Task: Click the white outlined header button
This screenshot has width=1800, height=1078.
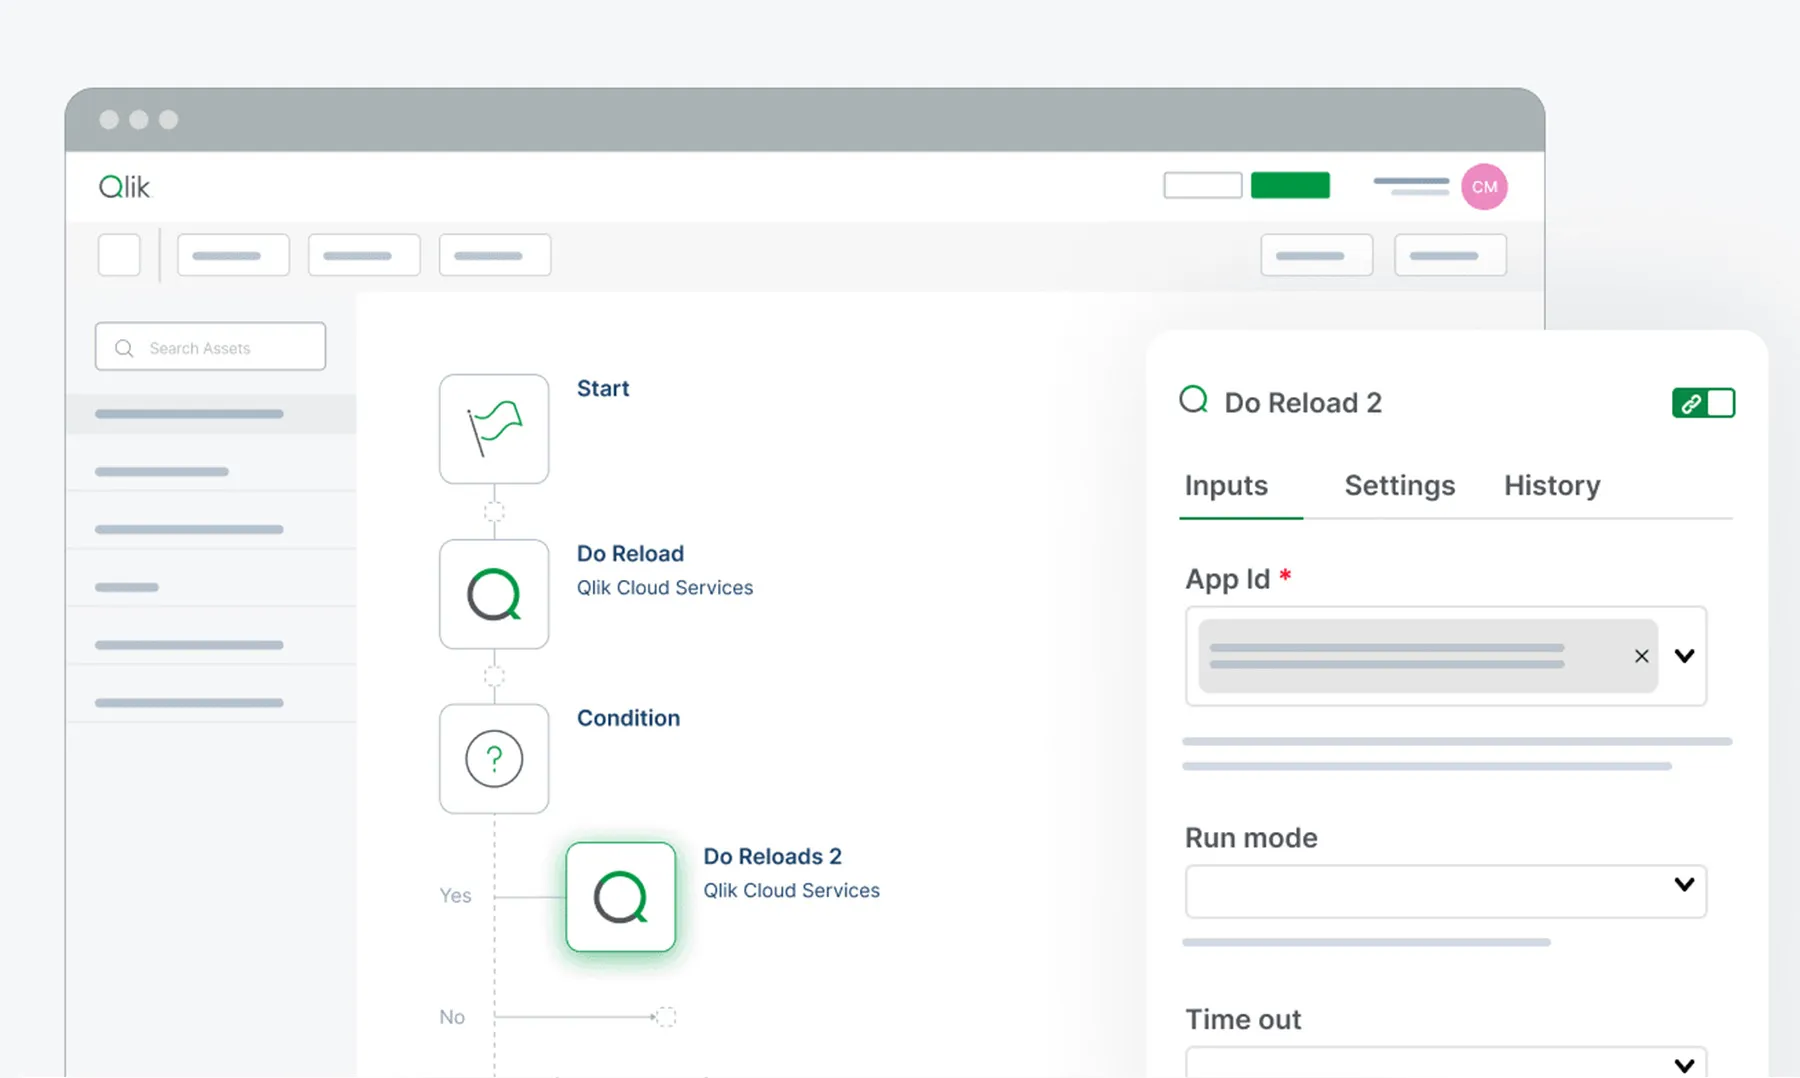Action: click(1203, 185)
